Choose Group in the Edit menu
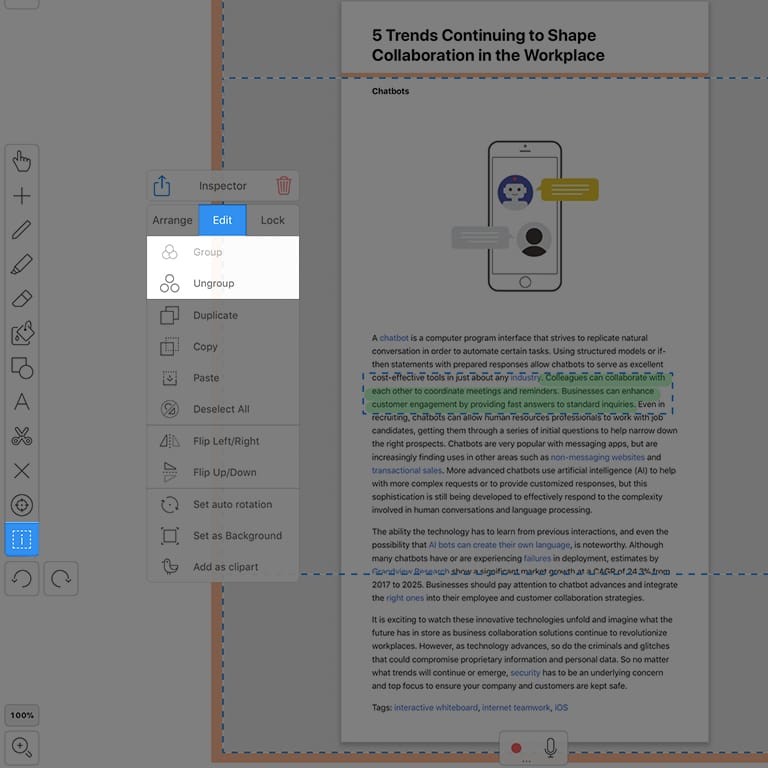 (223, 252)
